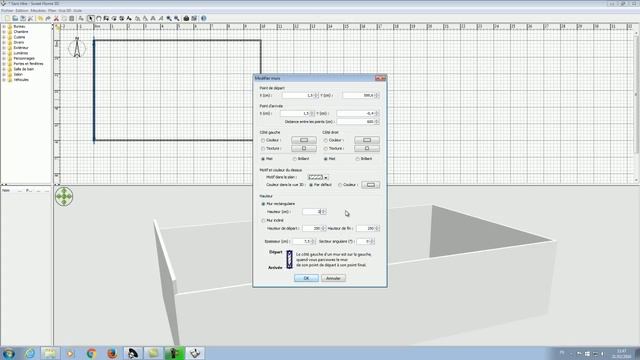Click the blue Help icon in toolbar
640x360 pixels.
point(204,18)
